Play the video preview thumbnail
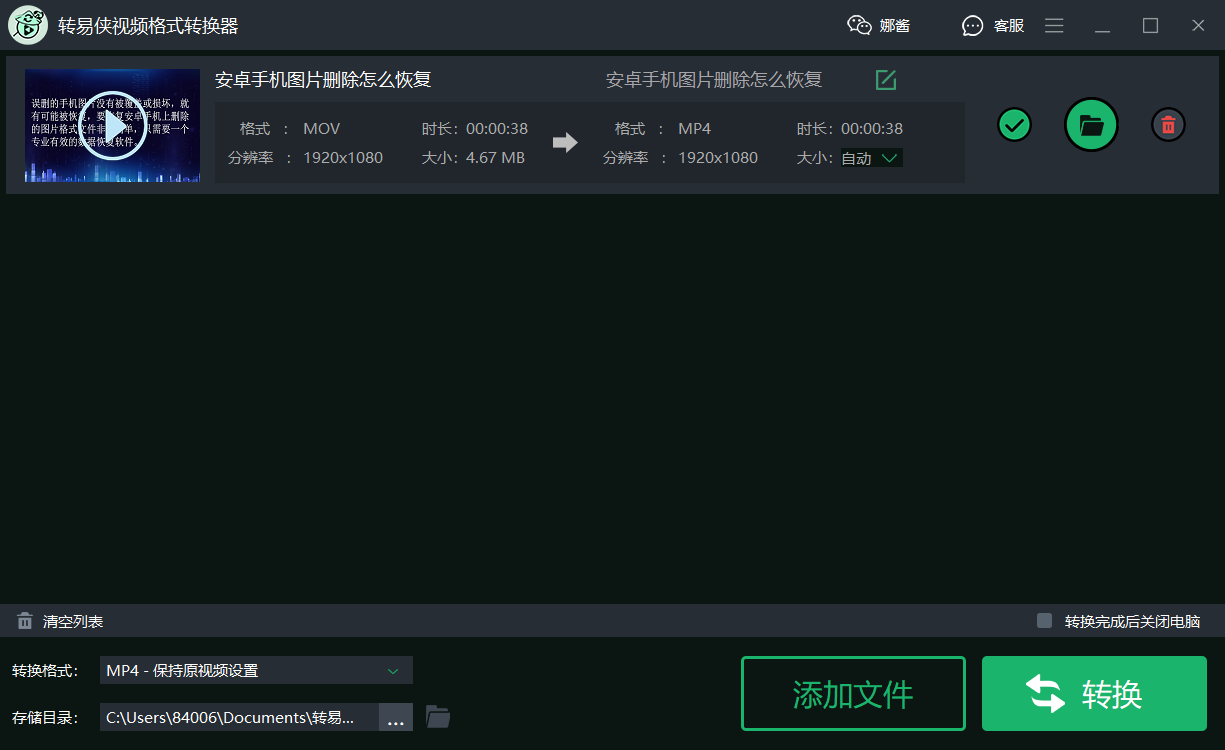Viewport: 1225px width, 750px height. pyautogui.click(x=112, y=125)
